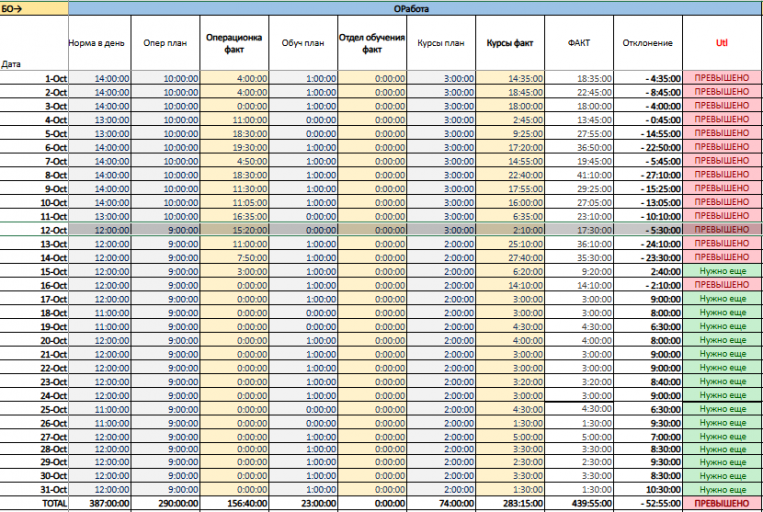This screenshot has width=763, height=512.
Task: Click the 8-Oct ФАКТ value 41:10:00
Action: (x=579, y=175)
